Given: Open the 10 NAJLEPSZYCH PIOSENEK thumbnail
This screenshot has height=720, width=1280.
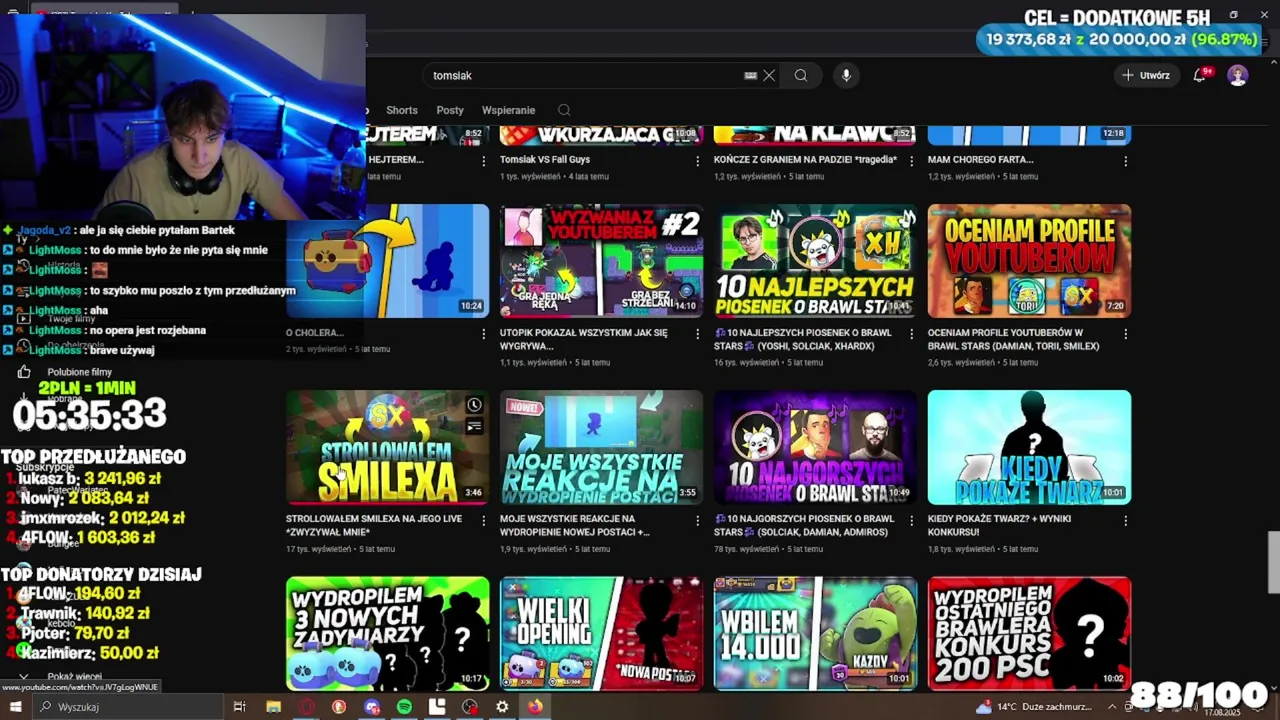Looking at the screenshot, I should click(815, 261).
